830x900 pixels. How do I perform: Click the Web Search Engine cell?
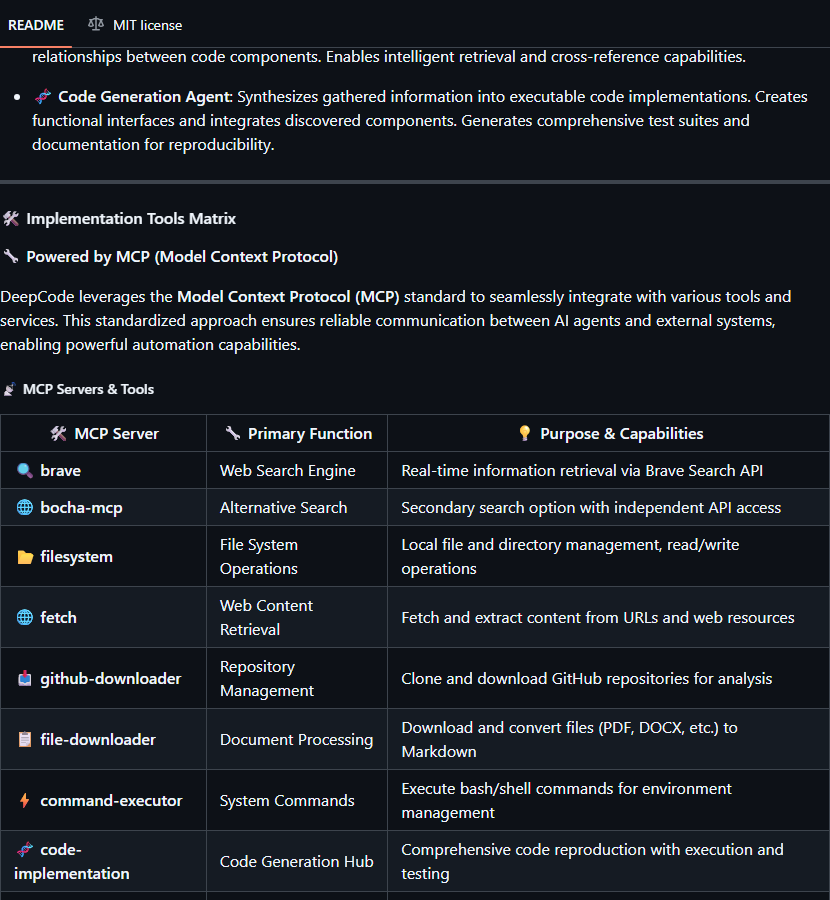(x=297, y=471)
